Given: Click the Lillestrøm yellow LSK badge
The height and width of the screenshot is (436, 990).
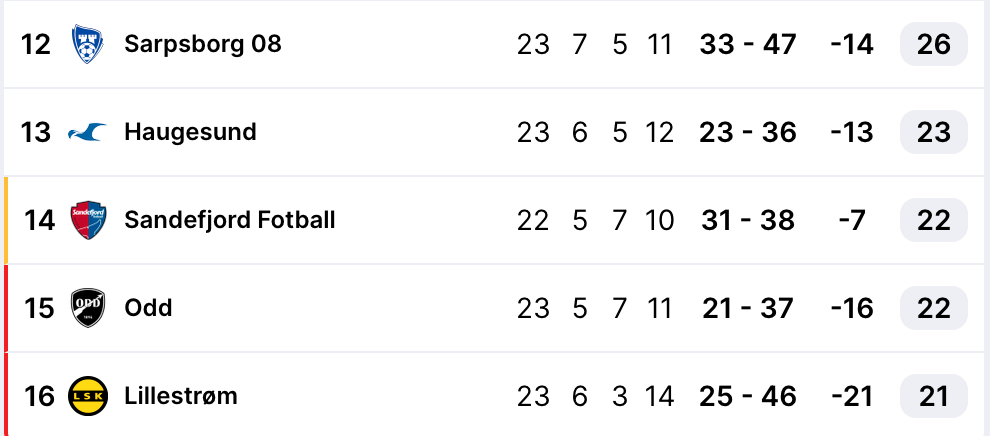Looking at the screenshot, I should point(88,396).
